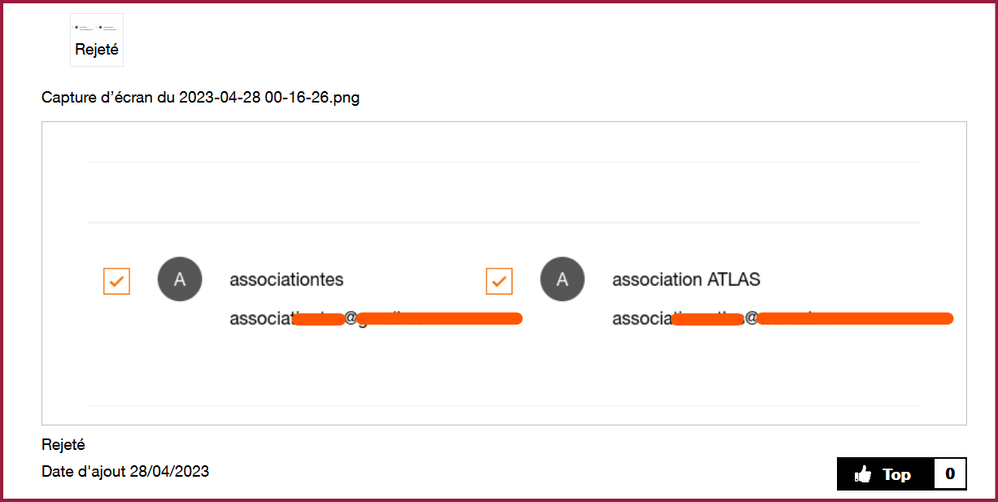Click the tiny logos inside the Rejeté thumbnail

click(x=97, y=27)
